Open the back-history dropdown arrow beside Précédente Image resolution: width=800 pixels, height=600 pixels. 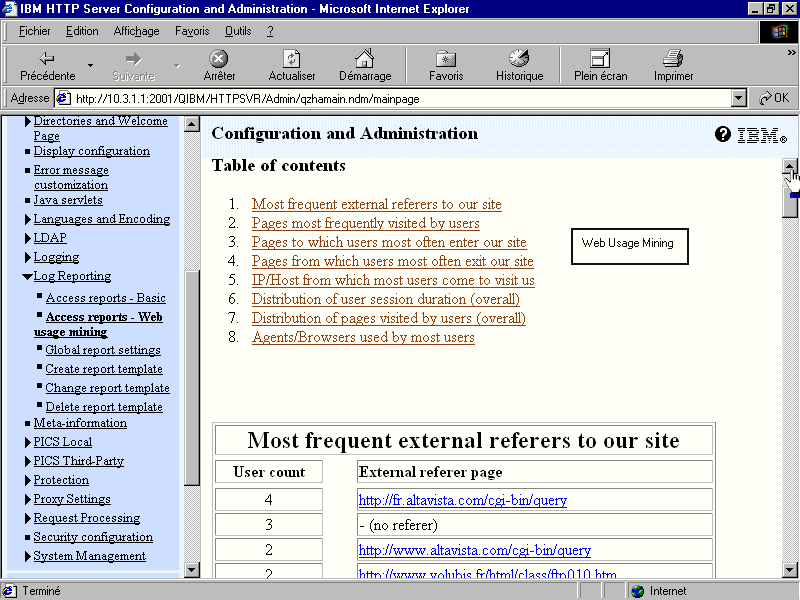(90, 65)
